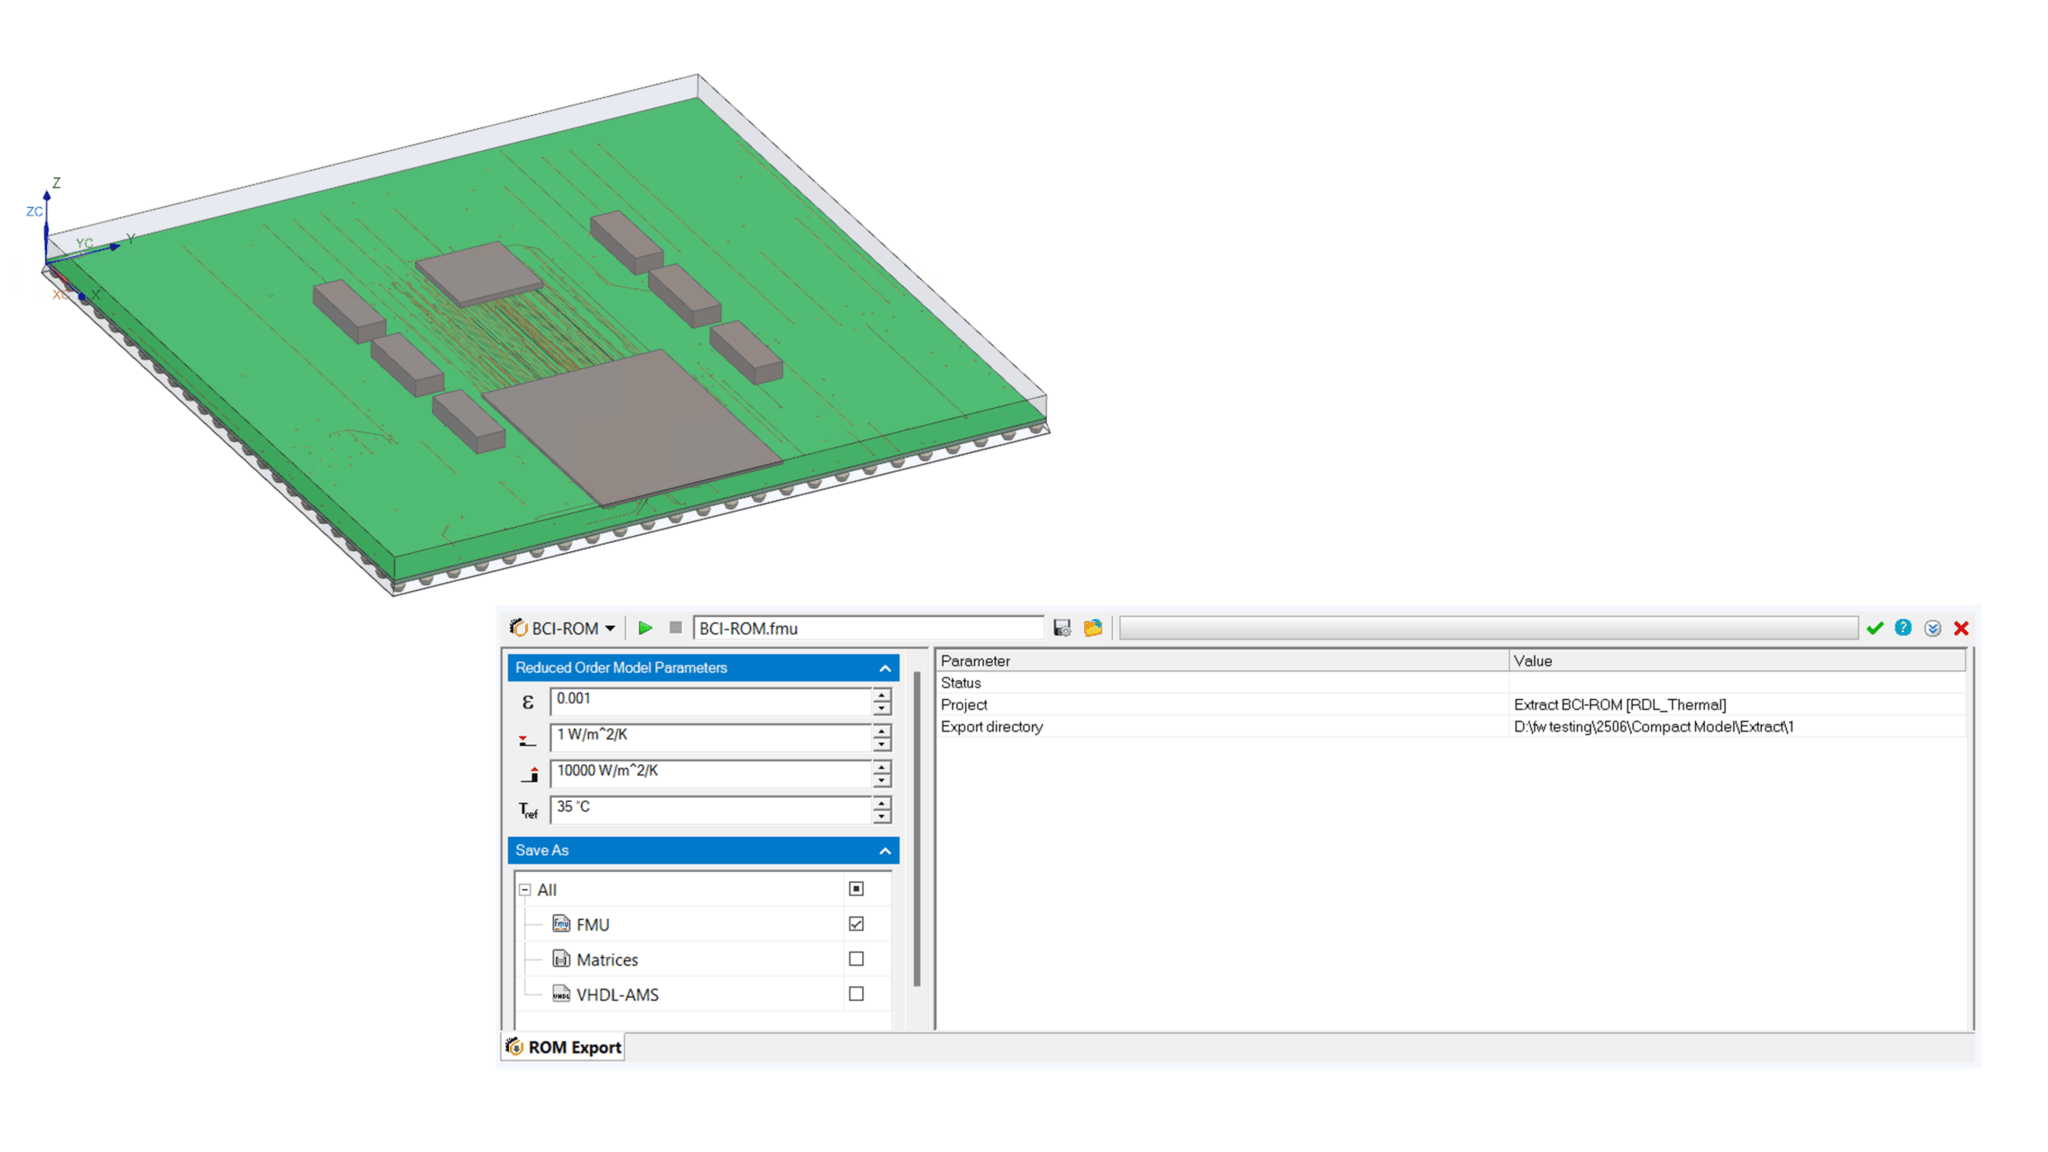Click the open folder icon beside save icon

[1093, 628]
